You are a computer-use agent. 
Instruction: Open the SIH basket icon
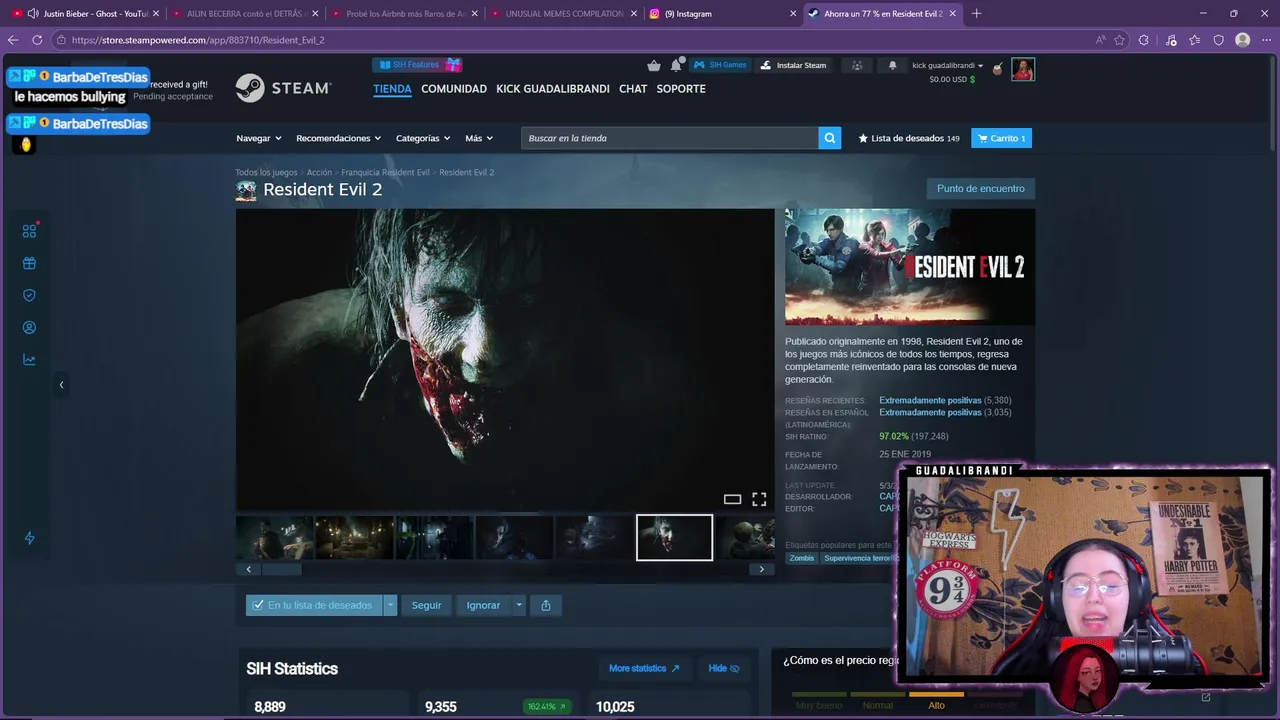click(x=654, y=65)
